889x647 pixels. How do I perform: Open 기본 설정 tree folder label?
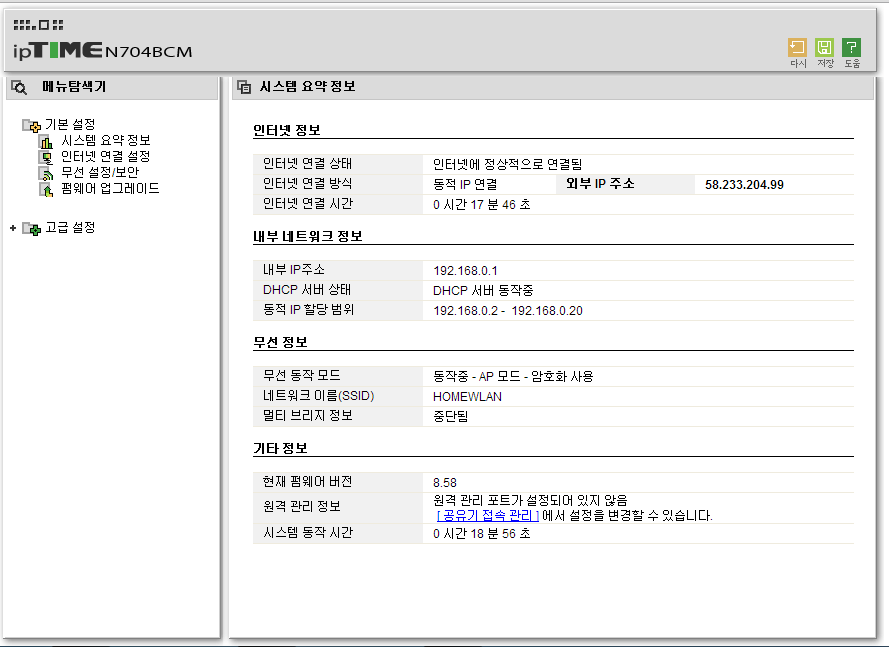70,124
